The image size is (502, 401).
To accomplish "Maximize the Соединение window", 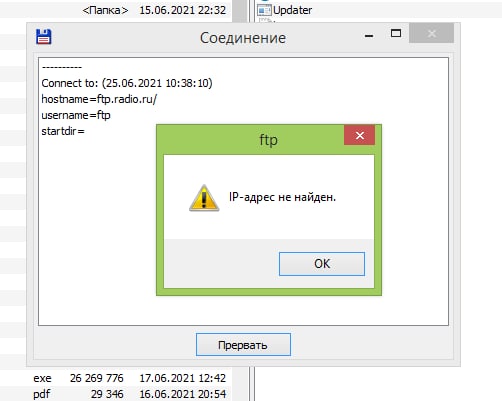I will coord(396,33).
